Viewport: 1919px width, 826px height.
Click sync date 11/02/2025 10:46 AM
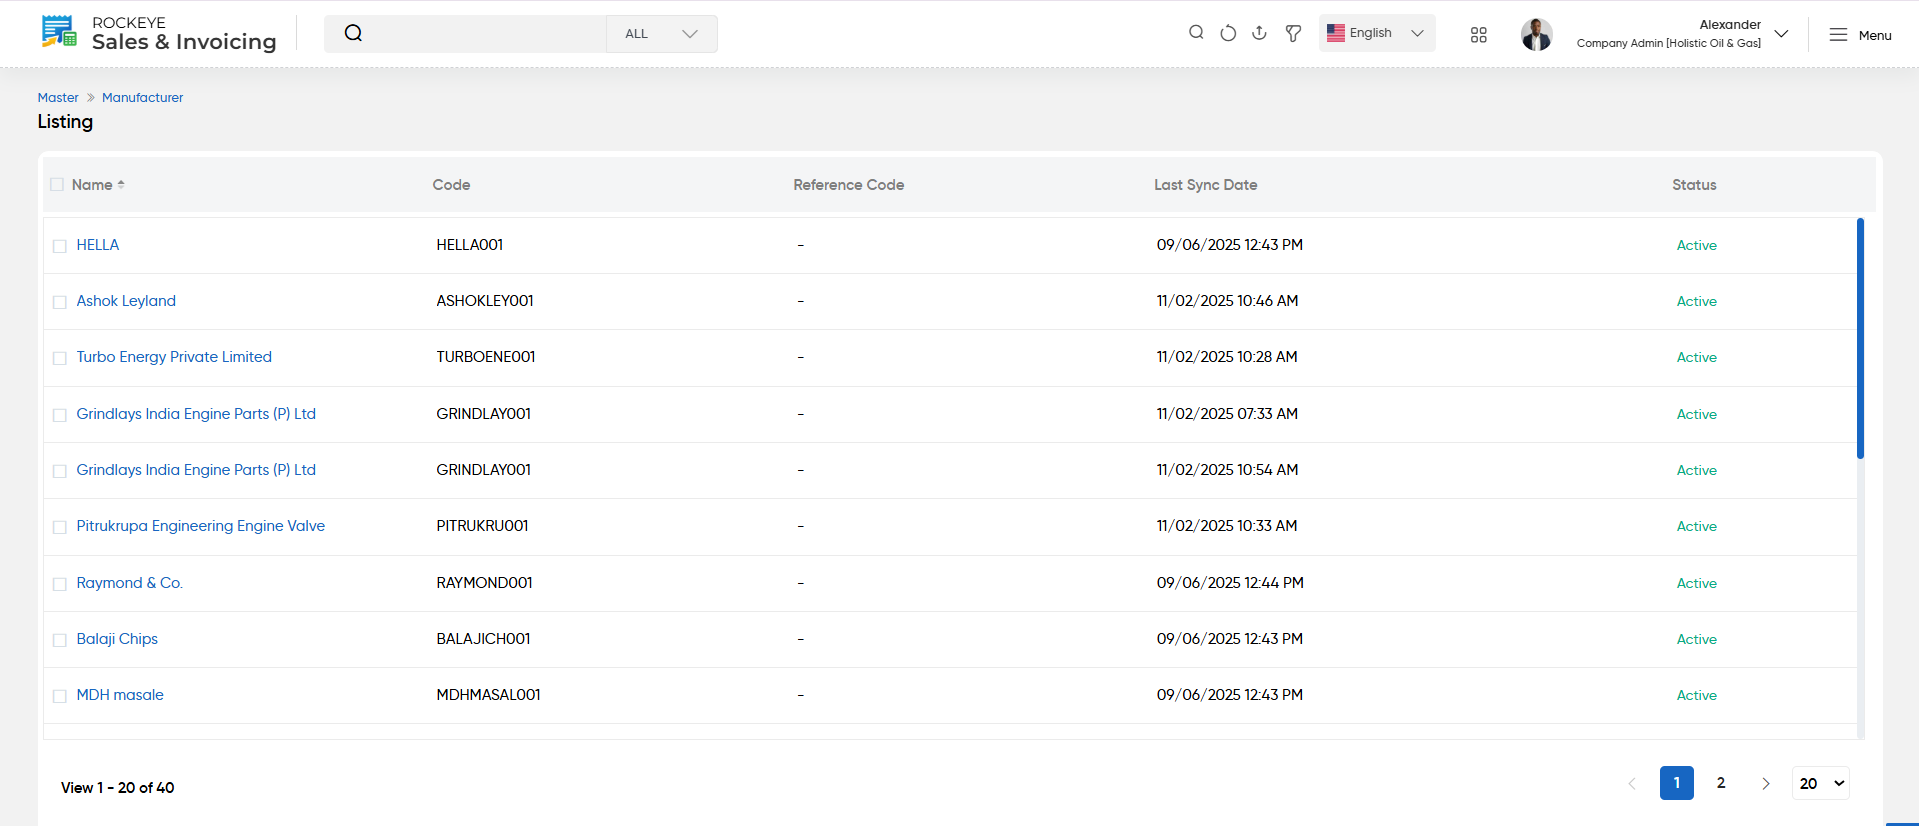click(x=1228, y=301)
